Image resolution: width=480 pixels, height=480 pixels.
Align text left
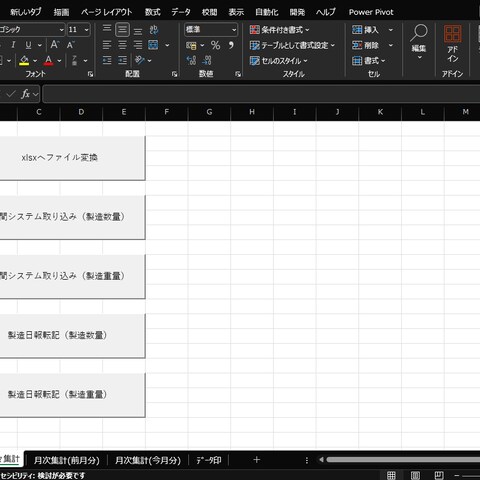click(107, 45)
